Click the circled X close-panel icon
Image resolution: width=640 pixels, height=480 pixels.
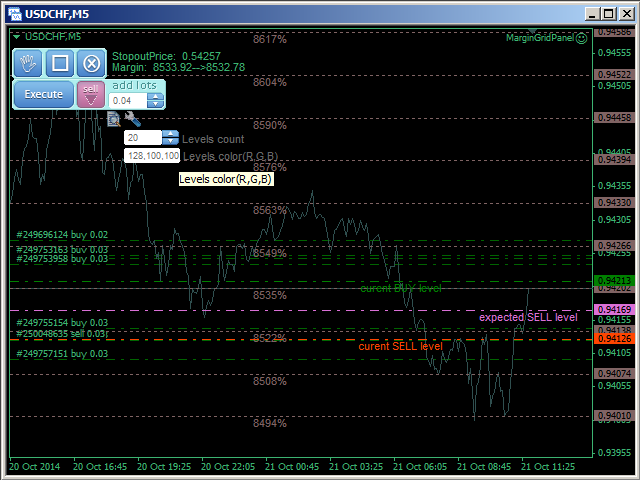91,64
